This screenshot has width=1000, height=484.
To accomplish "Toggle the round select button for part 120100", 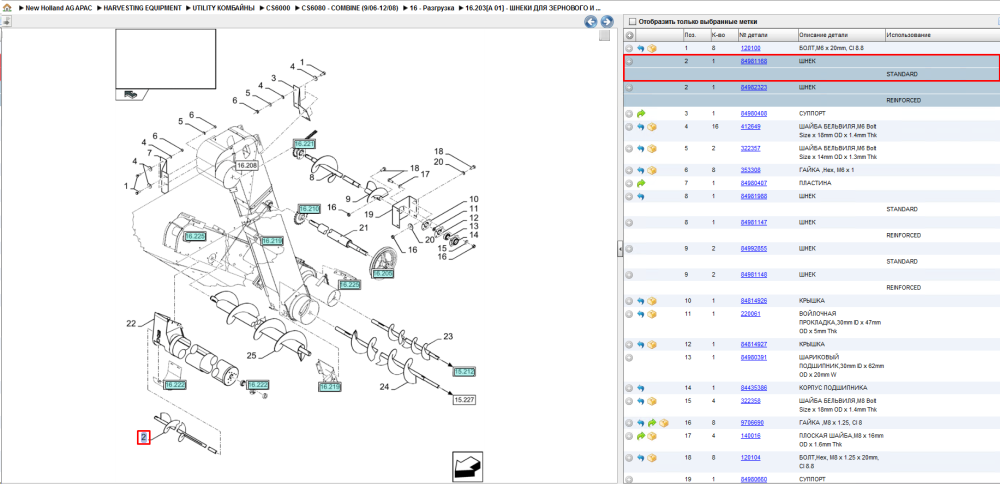I will tap(629, 48).
